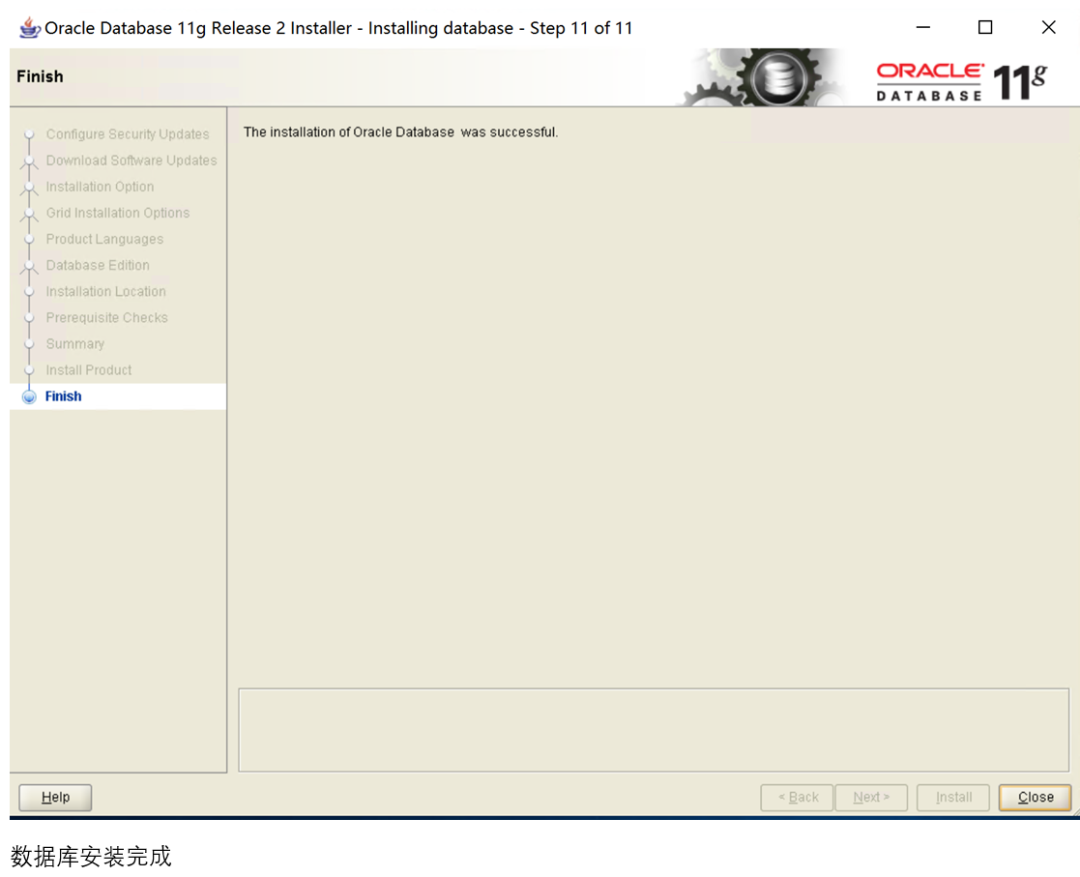The width and height of the screenshot is (1080, 877).
Task: Click the Chinese caption below the window
Action: (91, 856)
